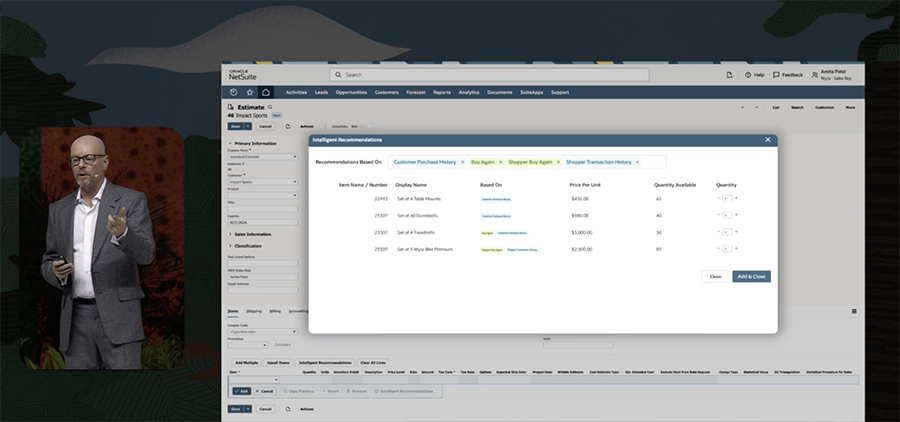The height and width of the screenshot is (422, 900).
Task: Click the Home icon in navigation bar
Action: point(266,92)
